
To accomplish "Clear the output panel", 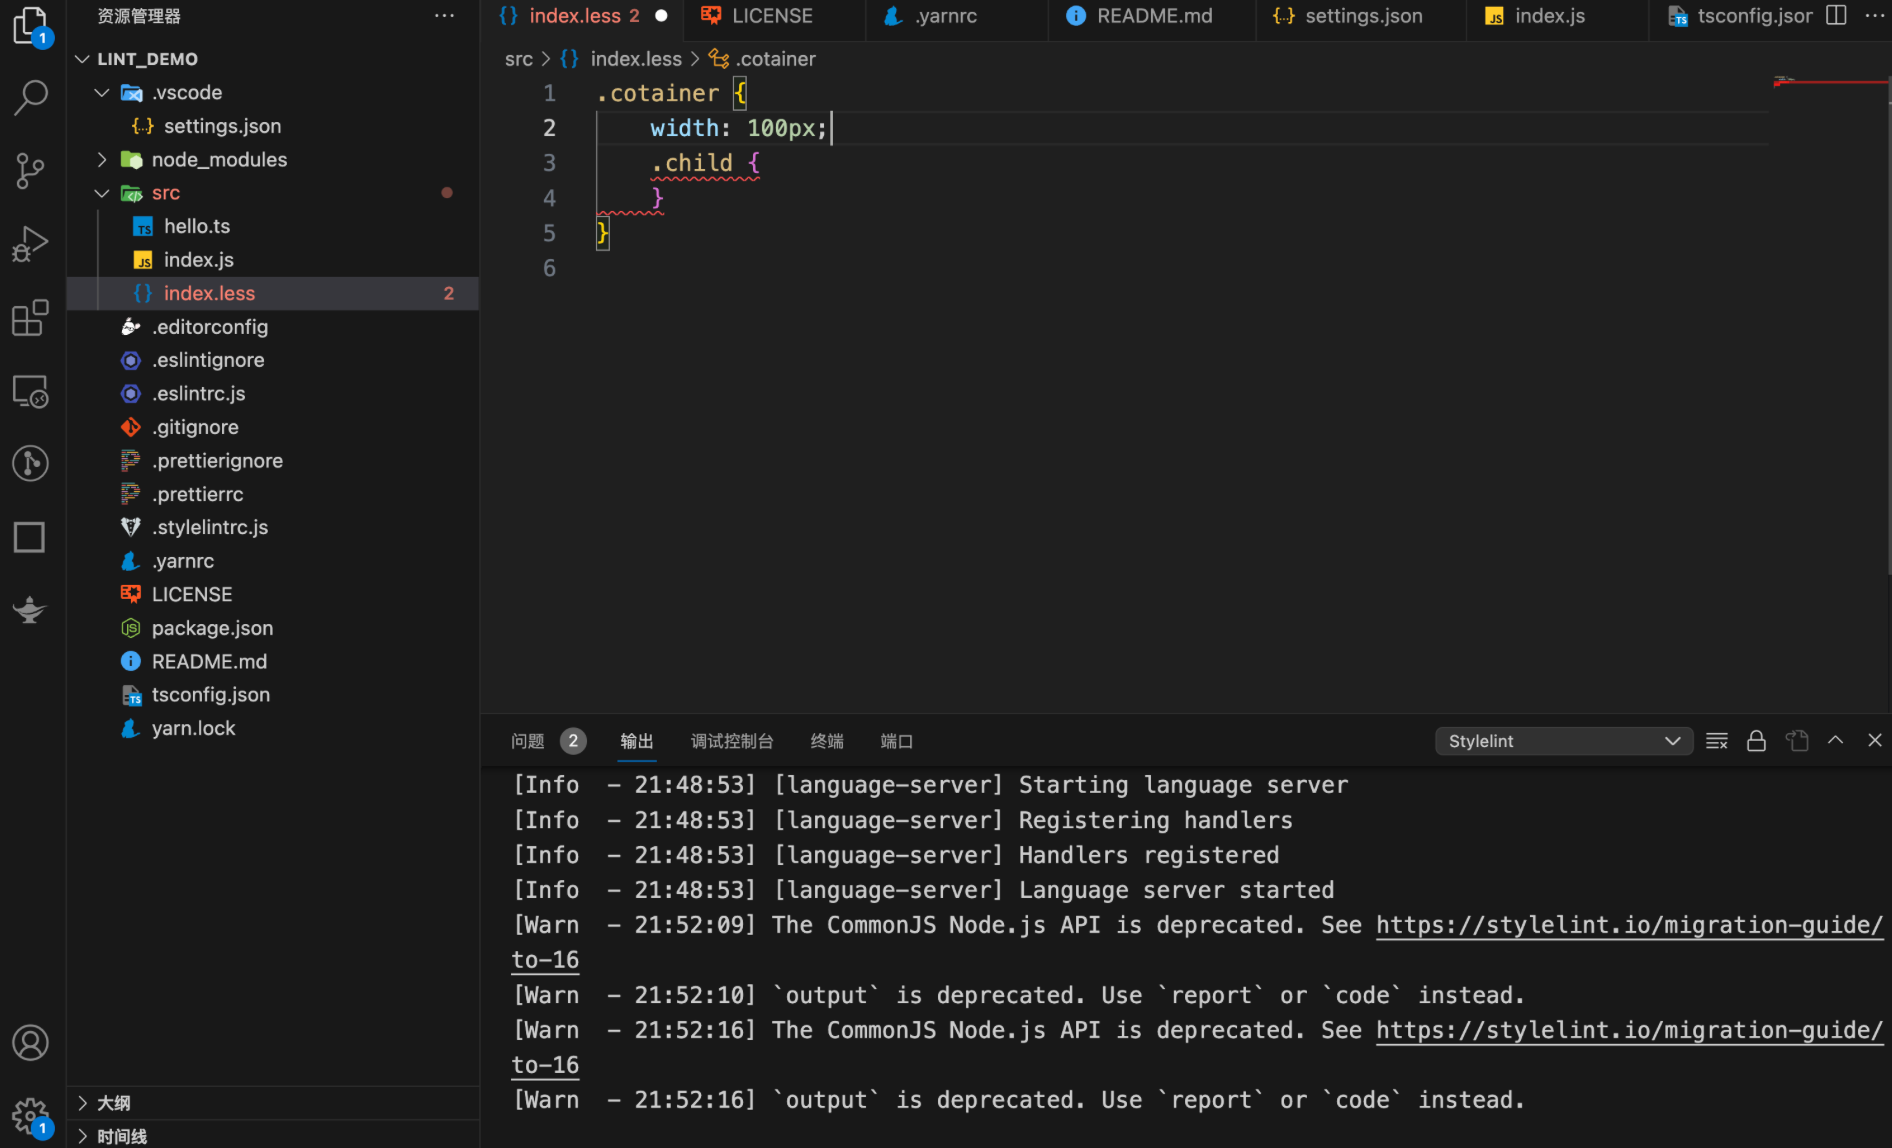I will [x=1717, y=741].
